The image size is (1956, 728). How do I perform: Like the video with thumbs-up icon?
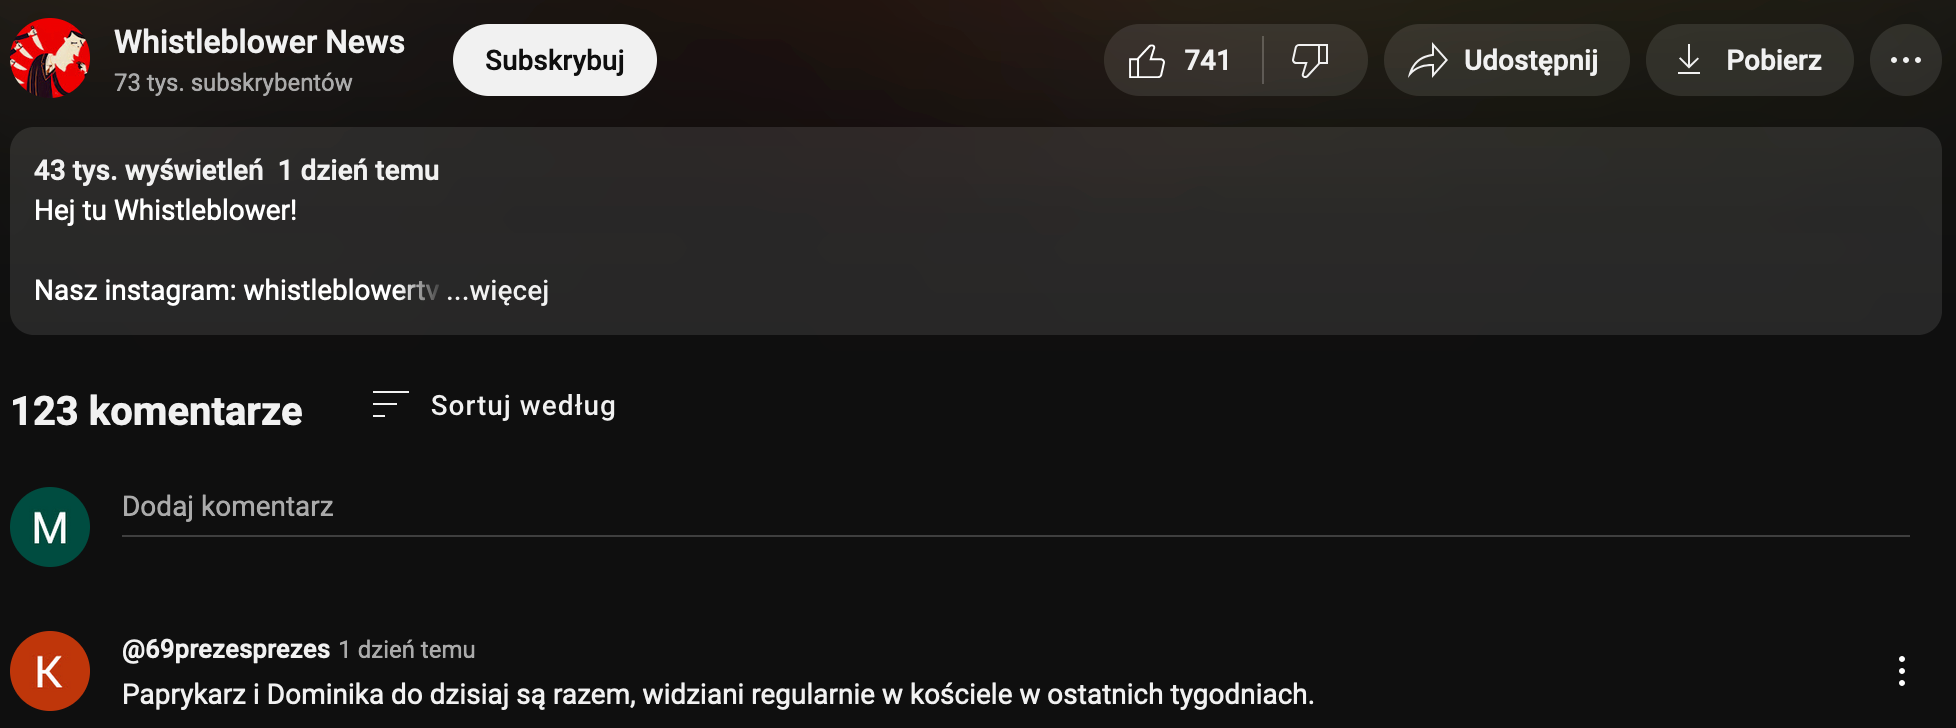point(1148,61)
